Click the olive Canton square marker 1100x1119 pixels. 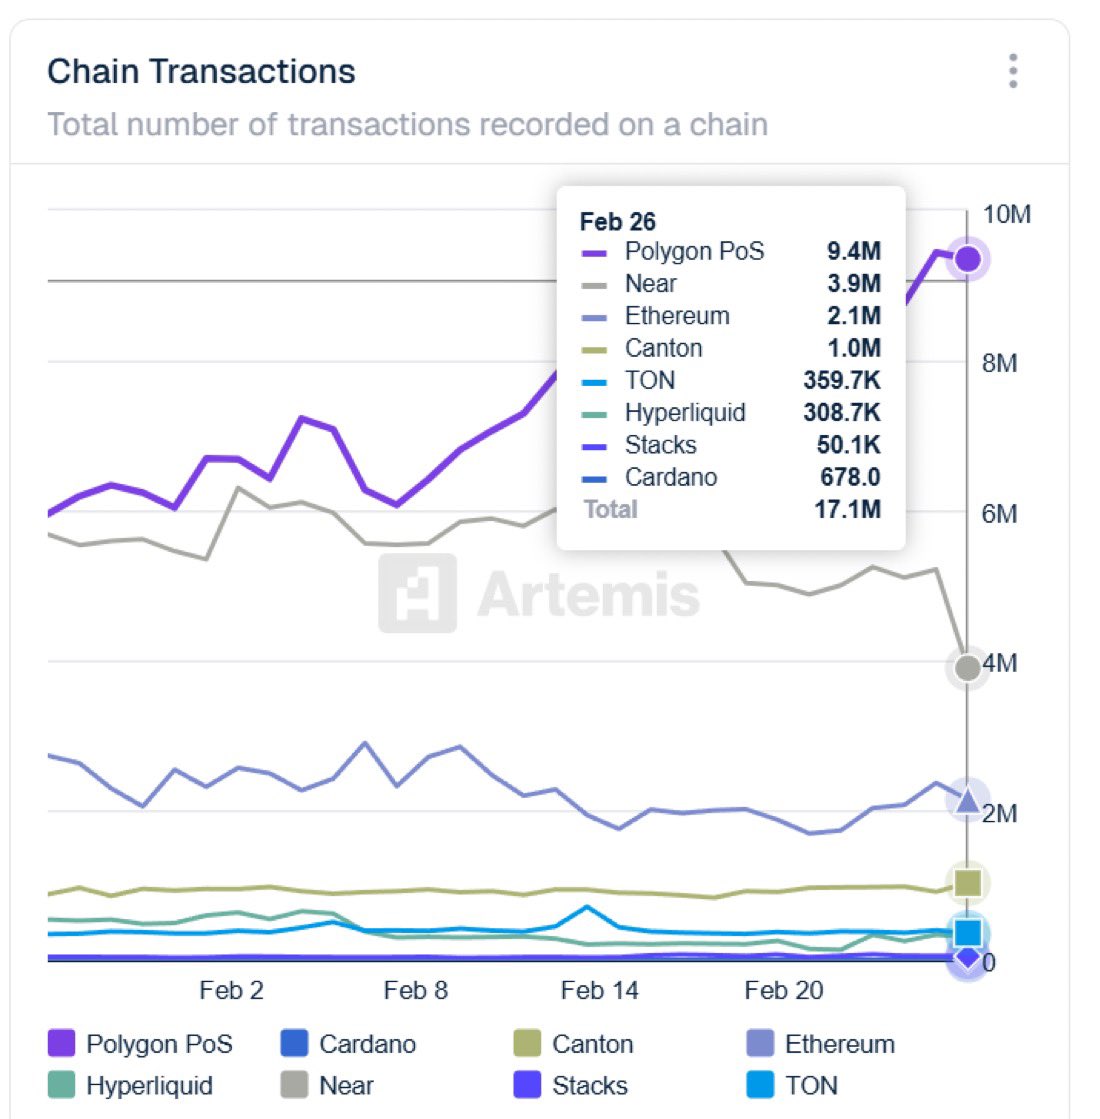click(967, 883)
